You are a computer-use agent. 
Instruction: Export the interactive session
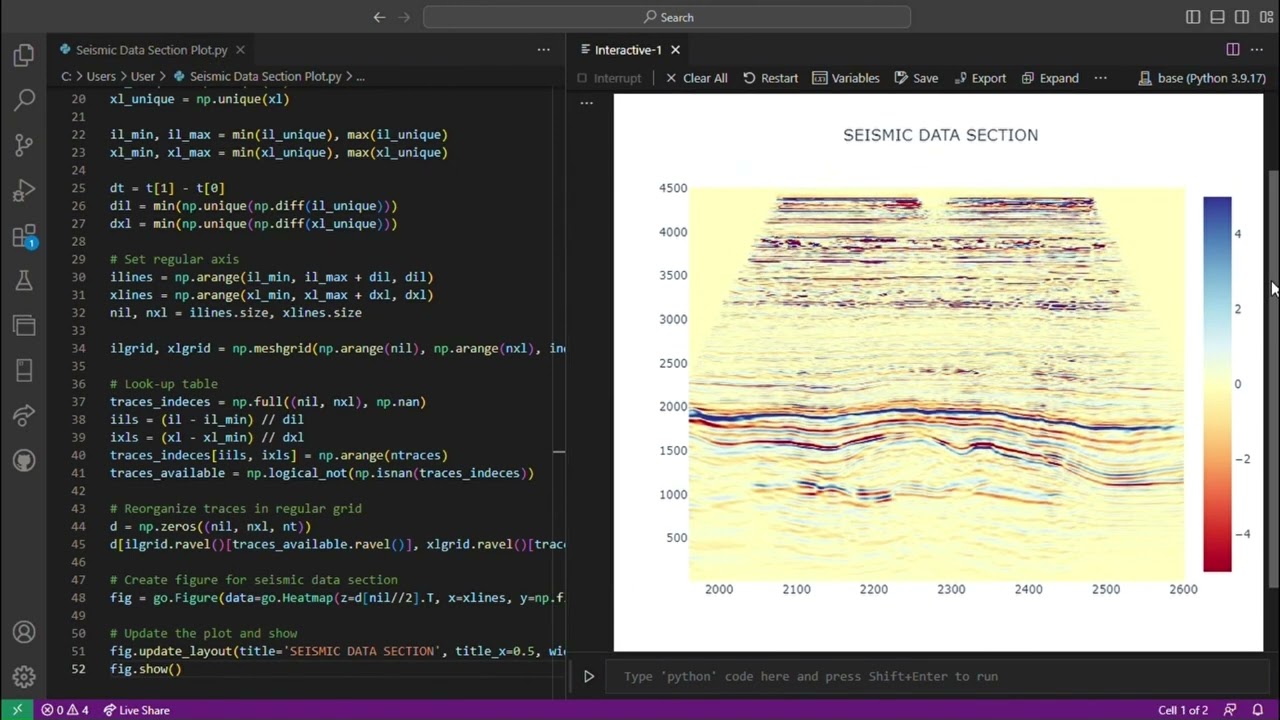pos(980,78)
